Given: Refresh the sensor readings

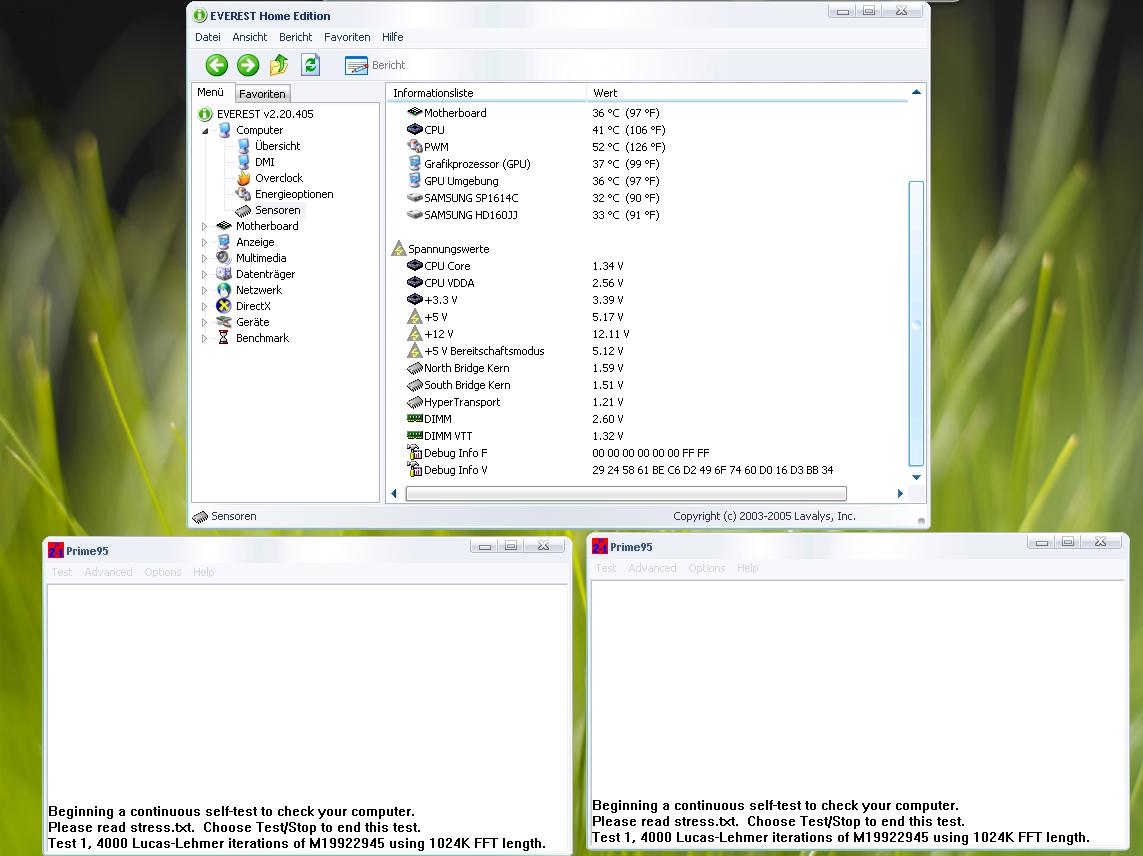Looking at the screenshot, I should tap(311, 65).
